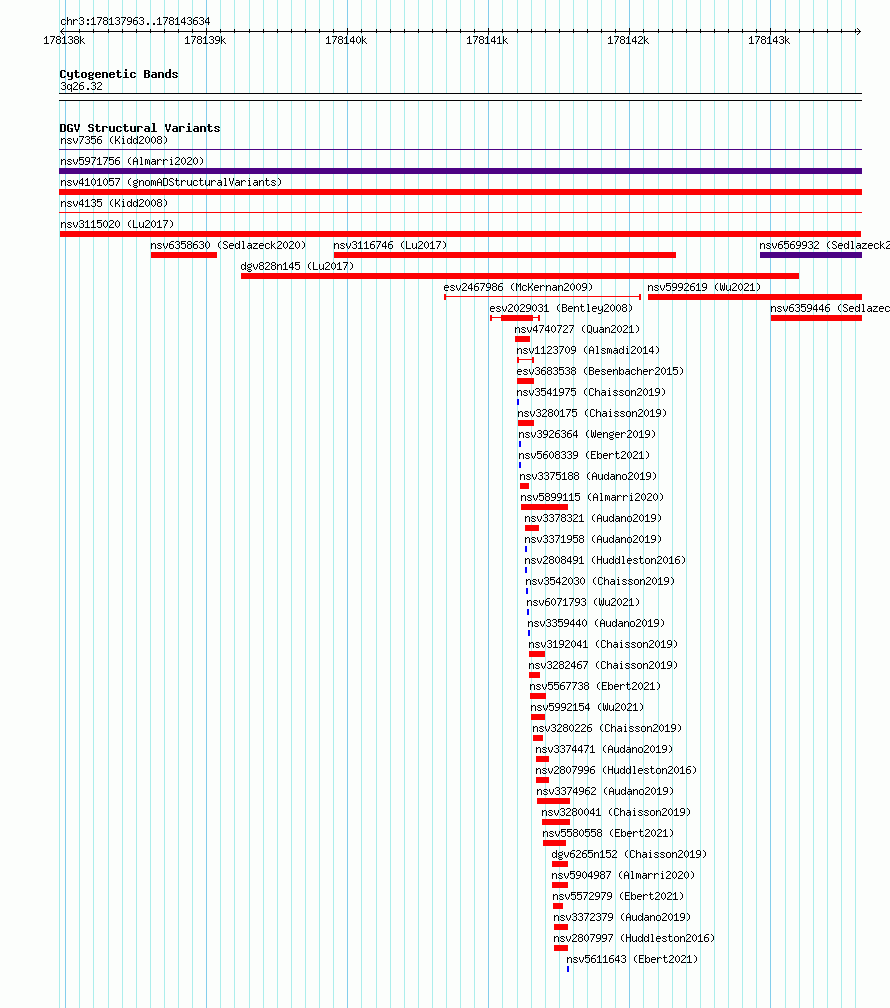Click nsv3926364 (Wenger2019) label

click(587, 434)
